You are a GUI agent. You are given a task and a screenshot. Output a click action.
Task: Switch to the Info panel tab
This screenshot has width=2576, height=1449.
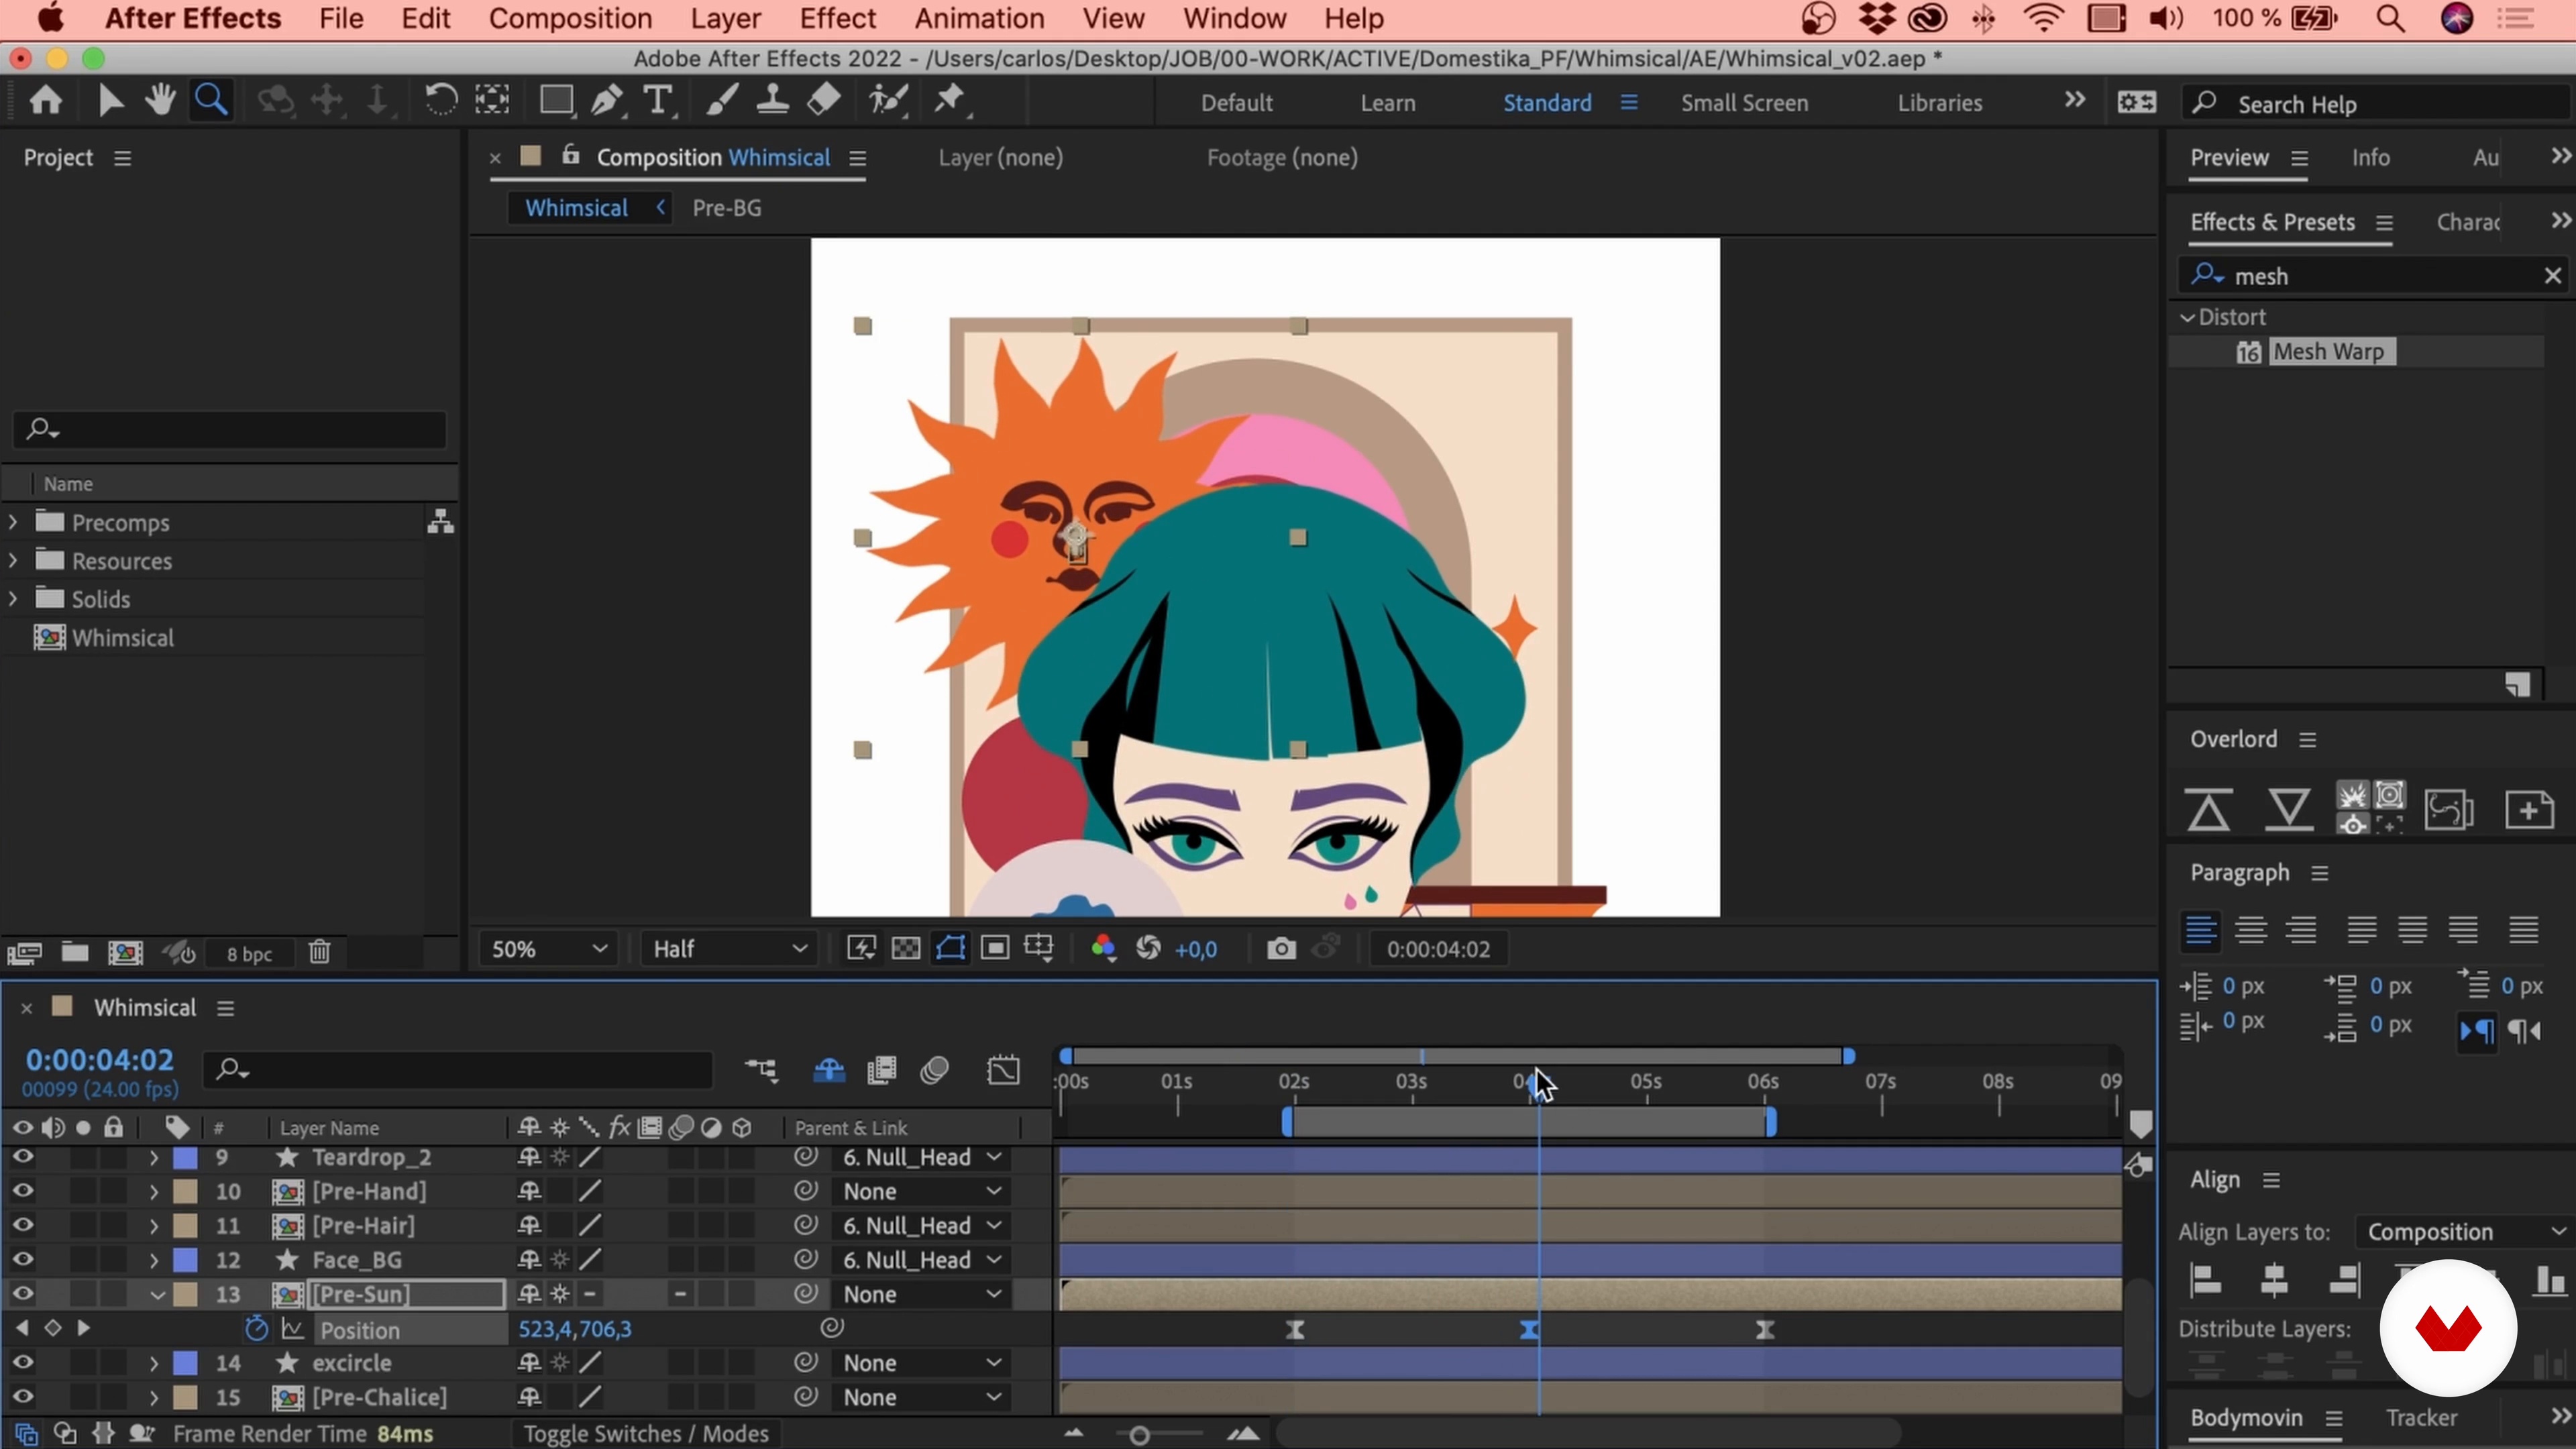coord(2370,157)
